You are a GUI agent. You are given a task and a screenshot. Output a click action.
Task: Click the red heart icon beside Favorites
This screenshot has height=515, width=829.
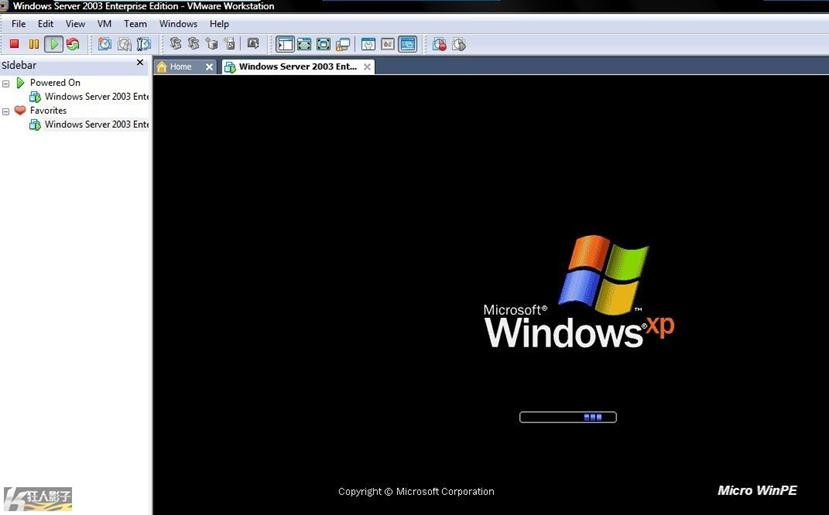20,110
